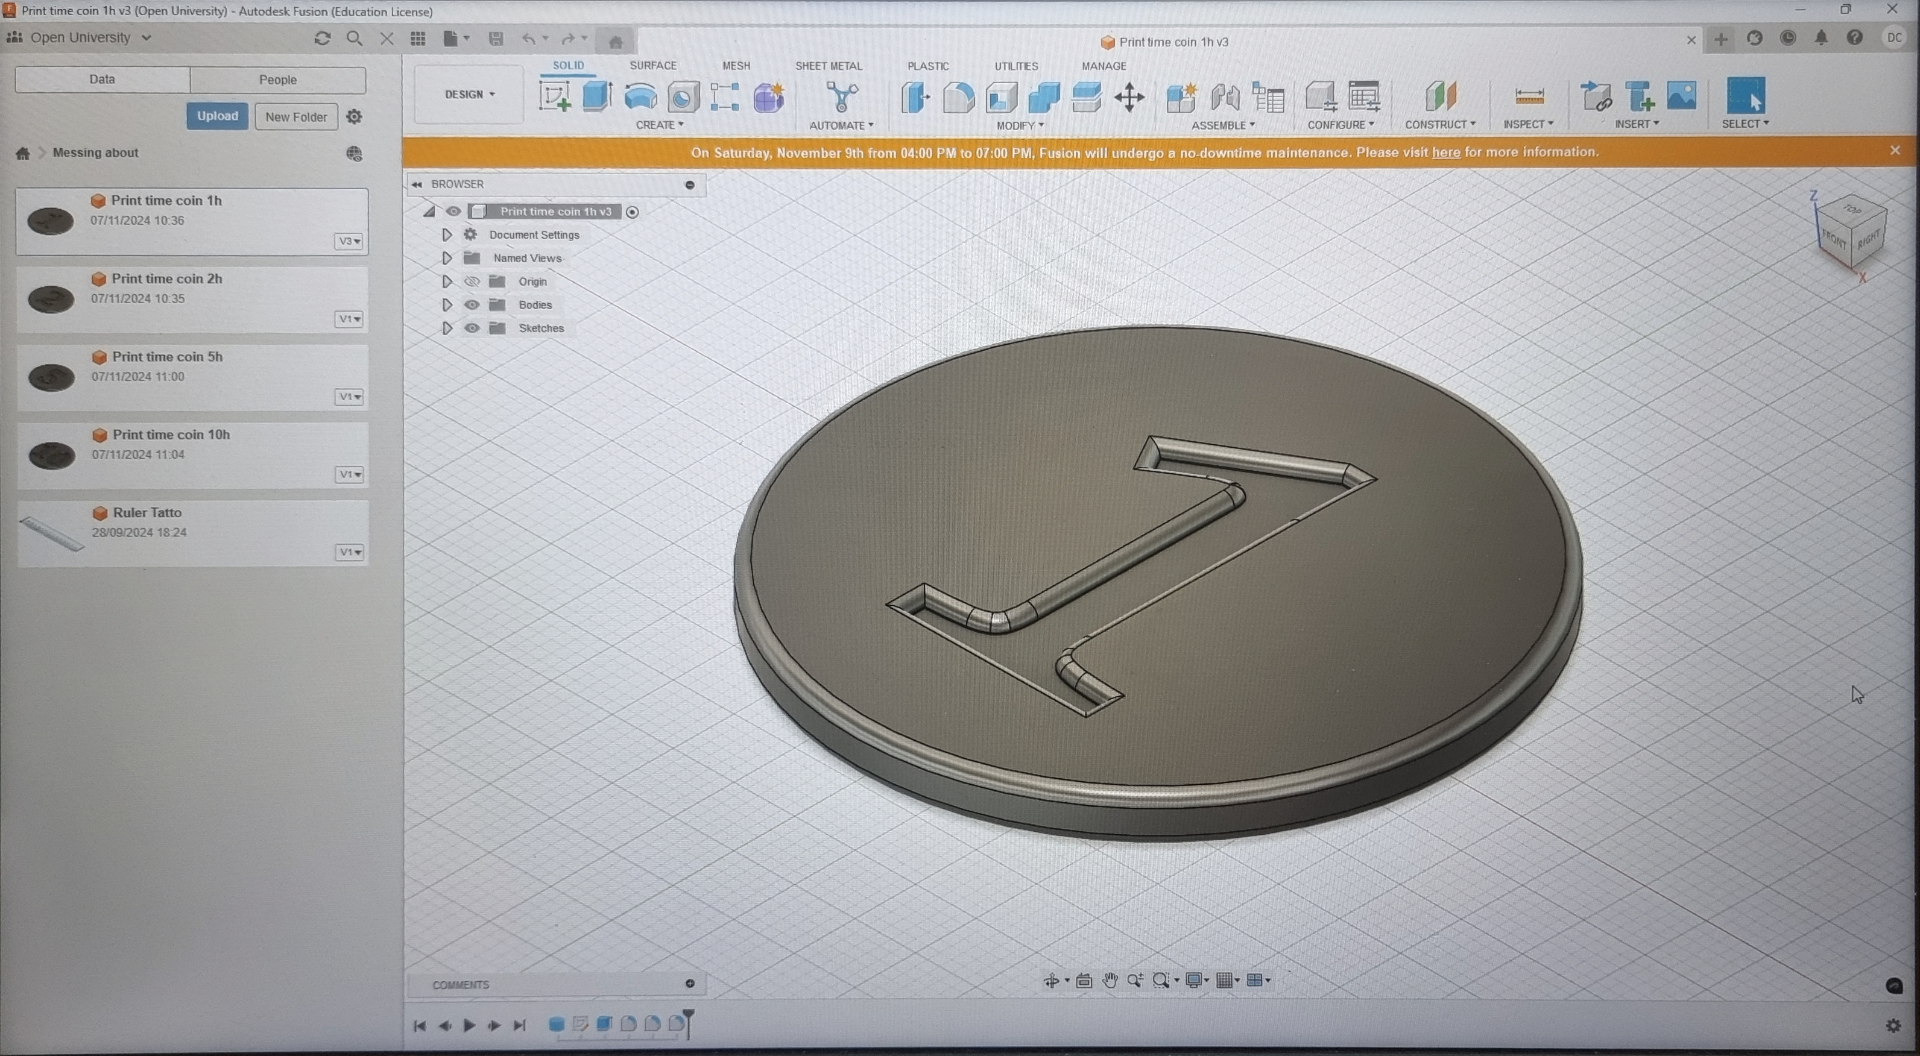Click the Orbit navigation icon
This screenshot has height=1056, width=1920.
click(1051, 981)
